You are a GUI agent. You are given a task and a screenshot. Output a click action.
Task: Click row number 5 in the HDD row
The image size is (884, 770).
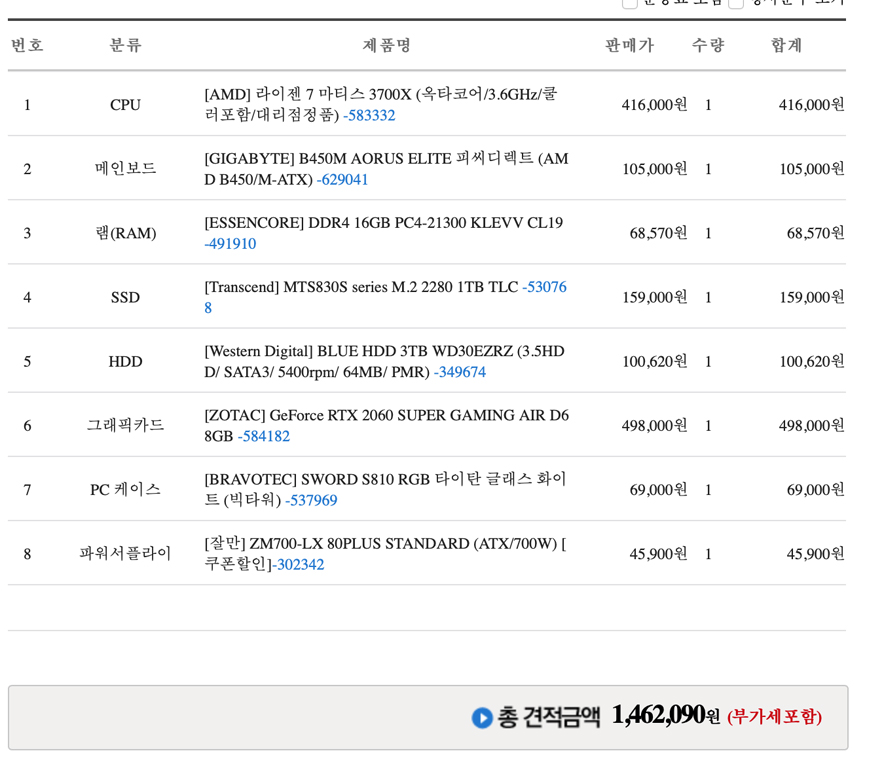click(27, 361)
